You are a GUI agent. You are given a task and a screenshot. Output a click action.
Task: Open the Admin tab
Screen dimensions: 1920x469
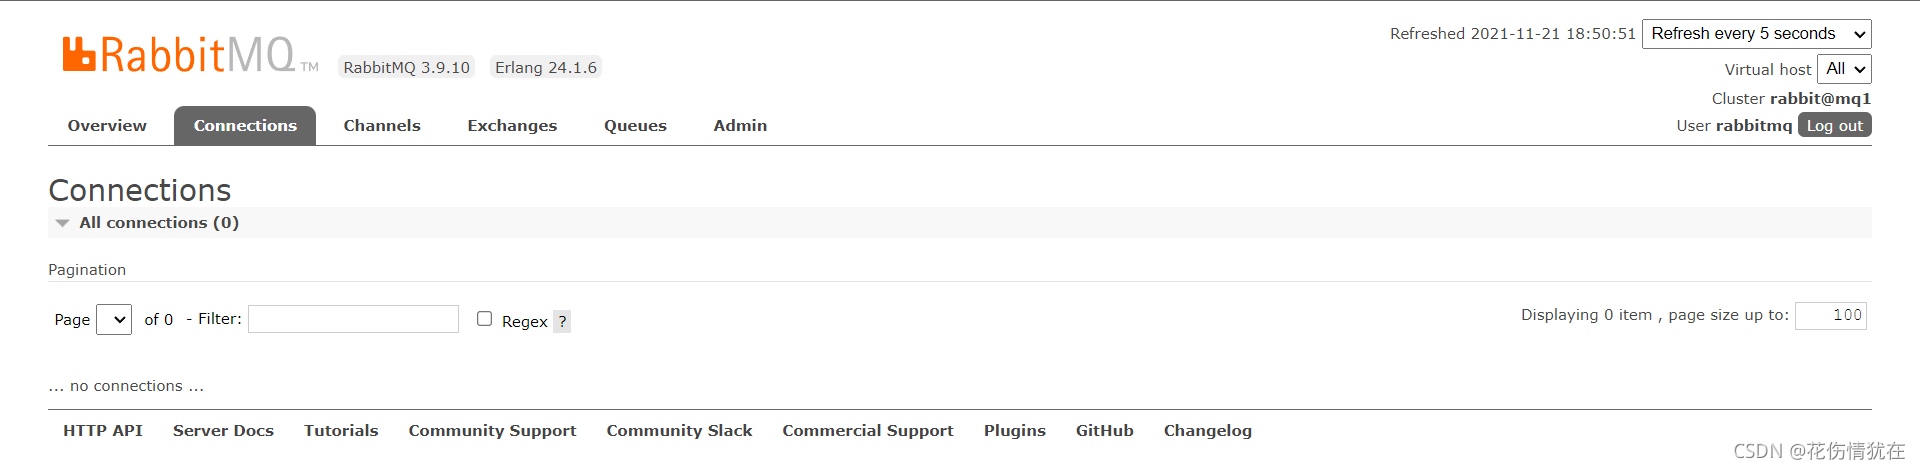(740, 126)
